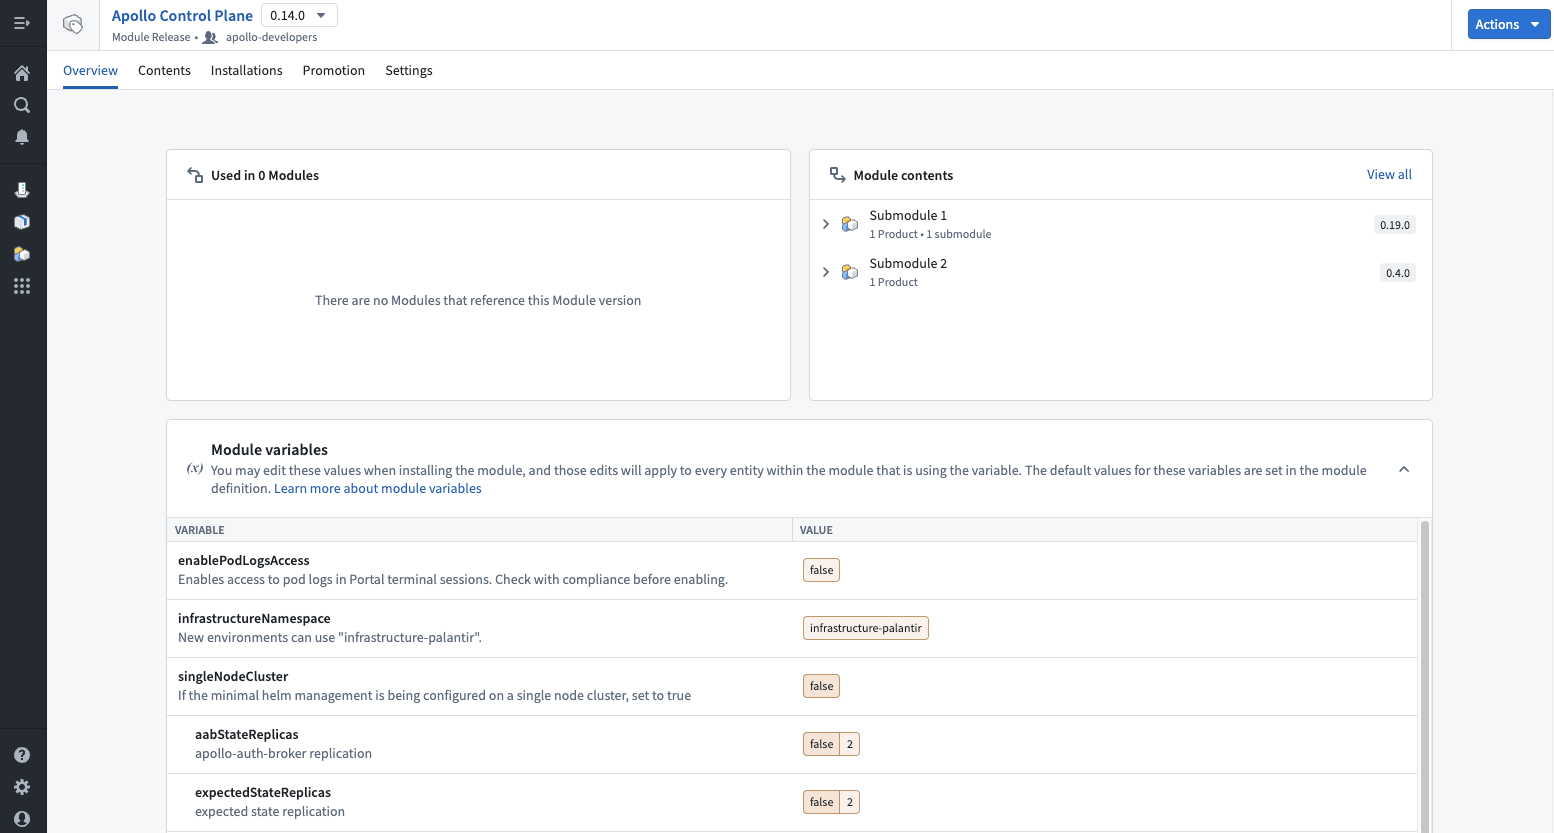The height and width of the screenshot is (833, 1554).
Task: Open the Actions dropdown button
Action: pos(1509,24)
